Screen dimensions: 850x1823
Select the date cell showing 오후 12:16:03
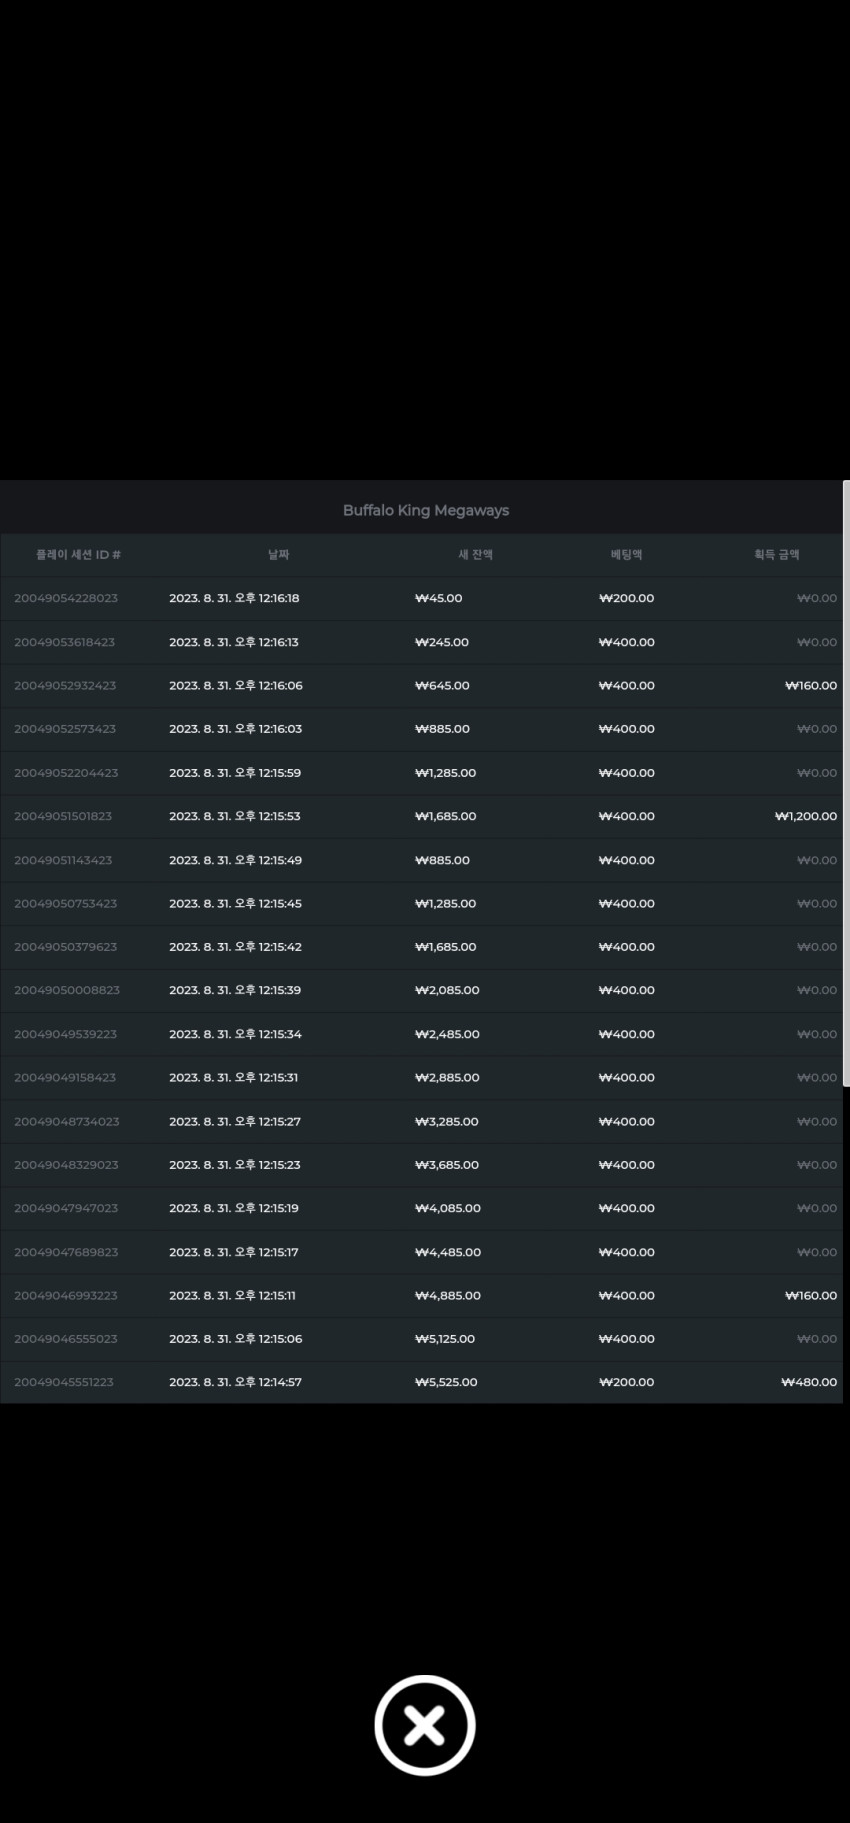(236, 729)
